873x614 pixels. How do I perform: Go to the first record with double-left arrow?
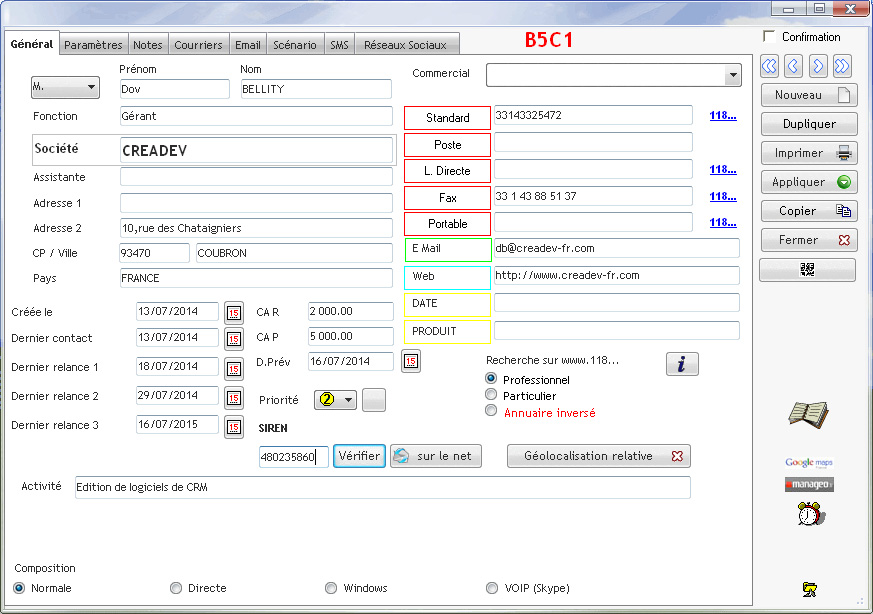(x=769, y=66)
